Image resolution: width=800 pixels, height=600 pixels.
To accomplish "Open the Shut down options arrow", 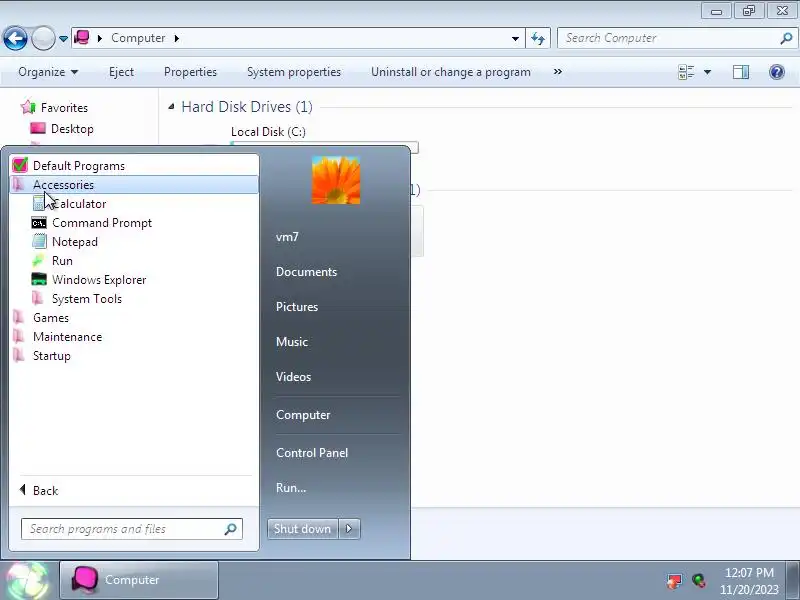I will [349, 529].
